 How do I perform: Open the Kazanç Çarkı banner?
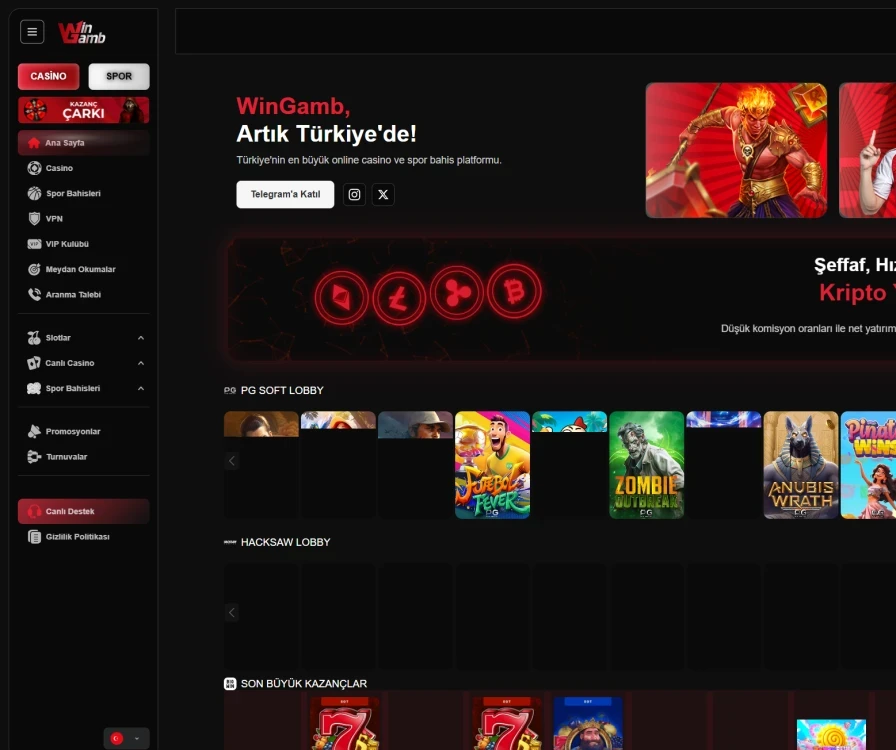(83, 110)
